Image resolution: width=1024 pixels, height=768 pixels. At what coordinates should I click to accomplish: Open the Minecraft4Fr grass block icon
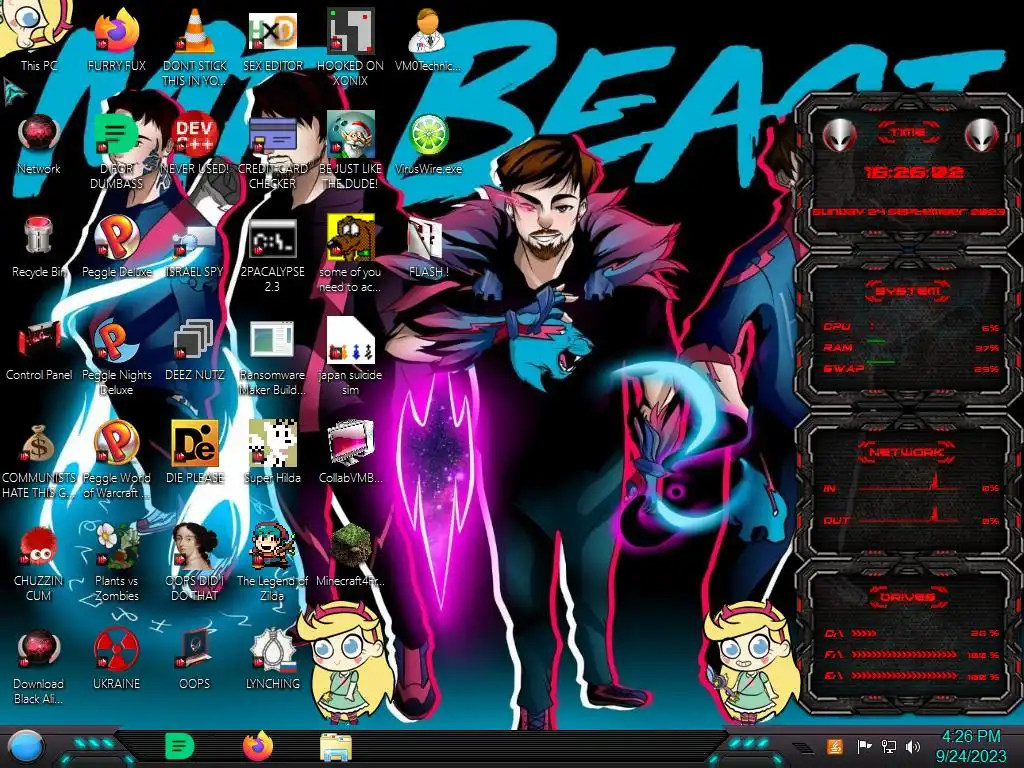click(x=350, y=546)
